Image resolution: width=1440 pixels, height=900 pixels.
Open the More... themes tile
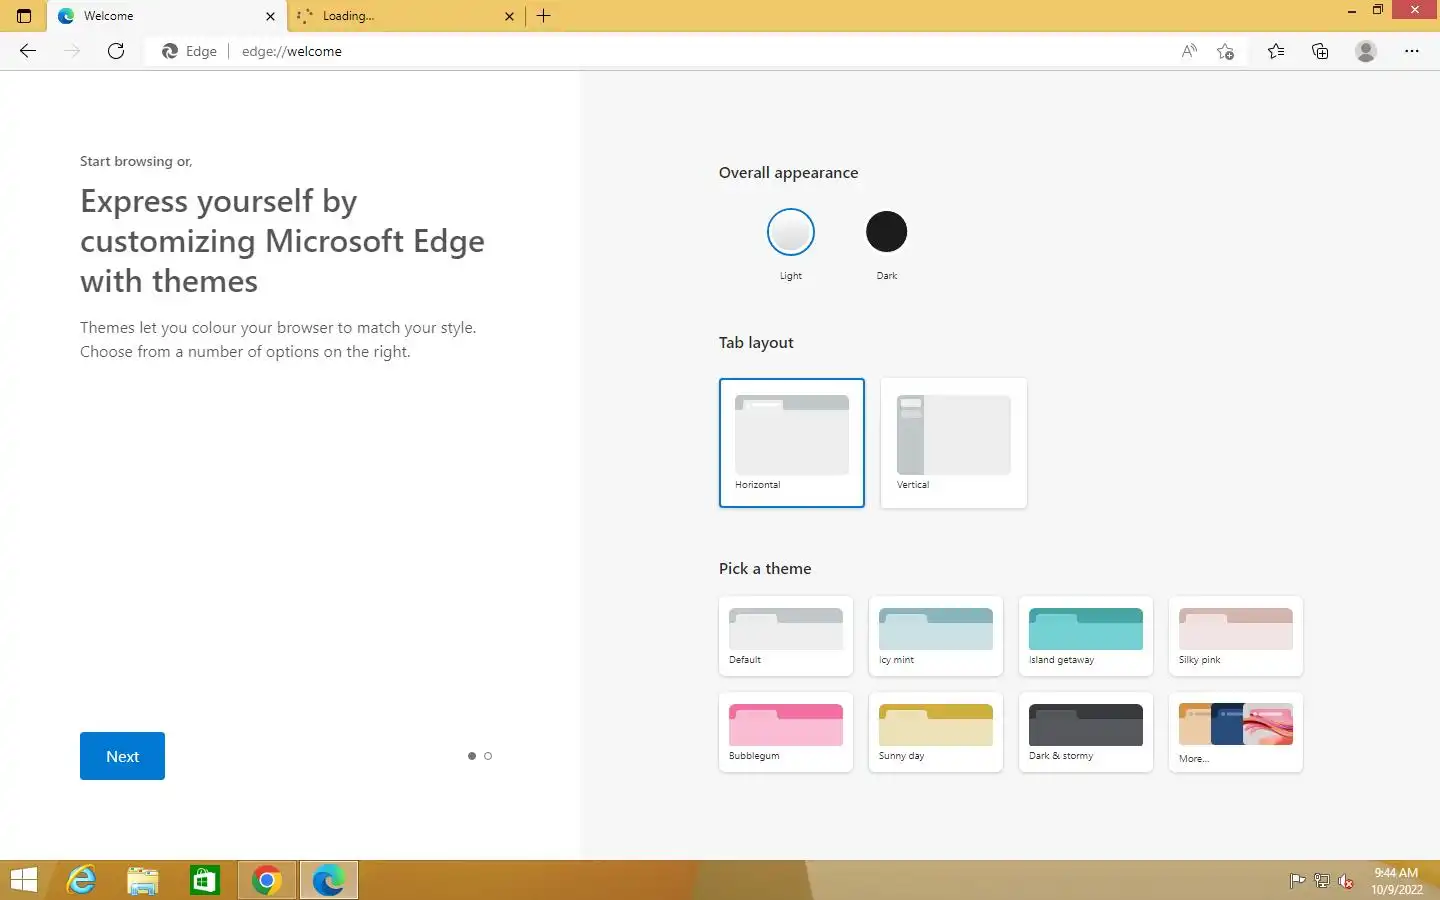point(1236,732)
